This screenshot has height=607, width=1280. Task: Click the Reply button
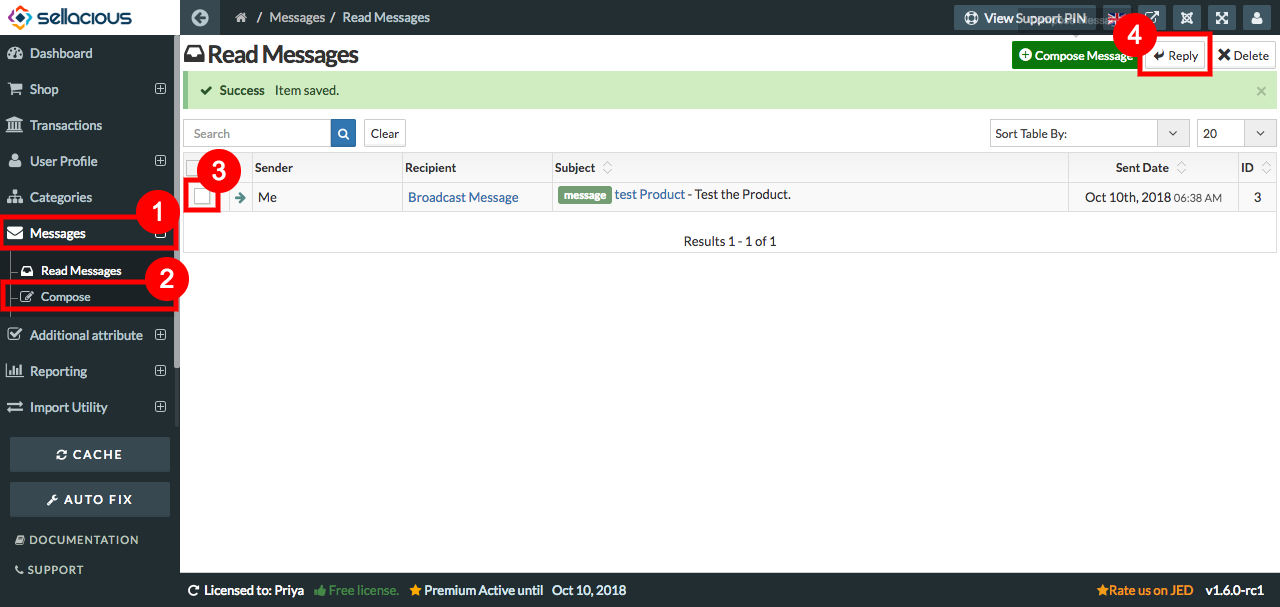[x=1176, y=56]
